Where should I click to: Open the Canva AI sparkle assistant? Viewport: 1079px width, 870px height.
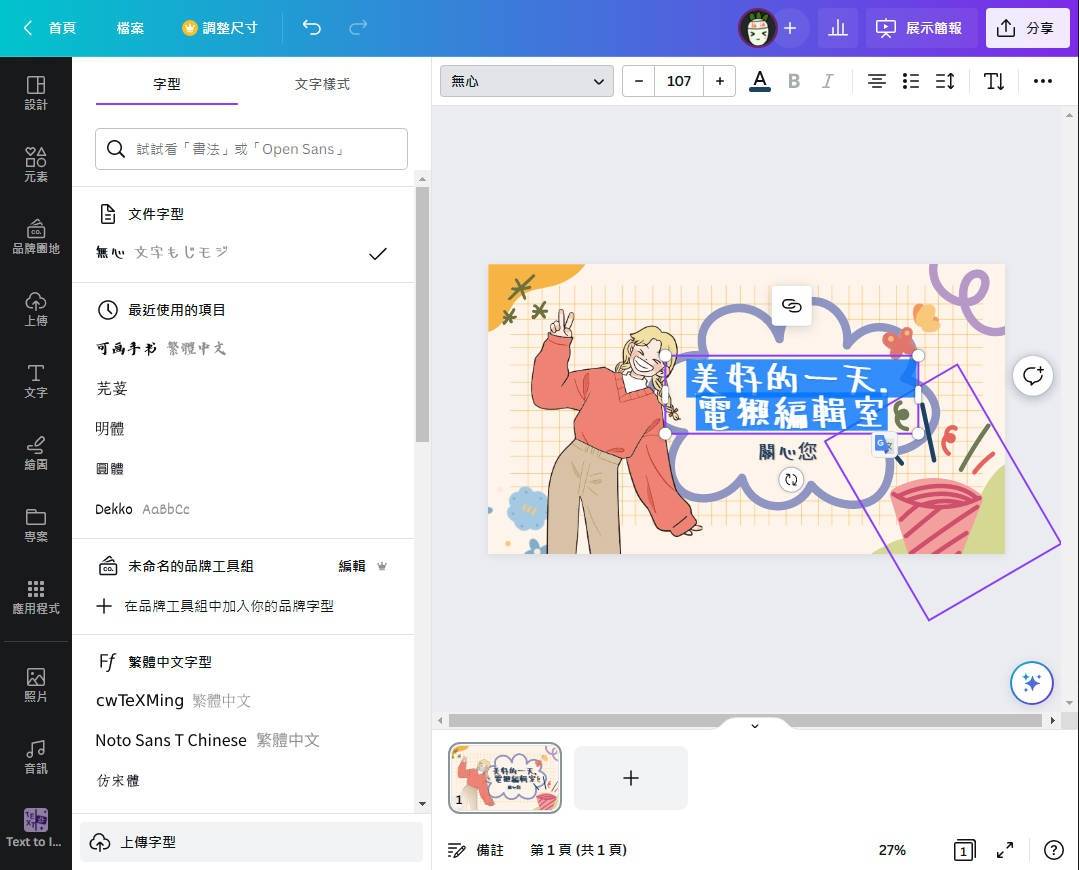coord(1032,683)
